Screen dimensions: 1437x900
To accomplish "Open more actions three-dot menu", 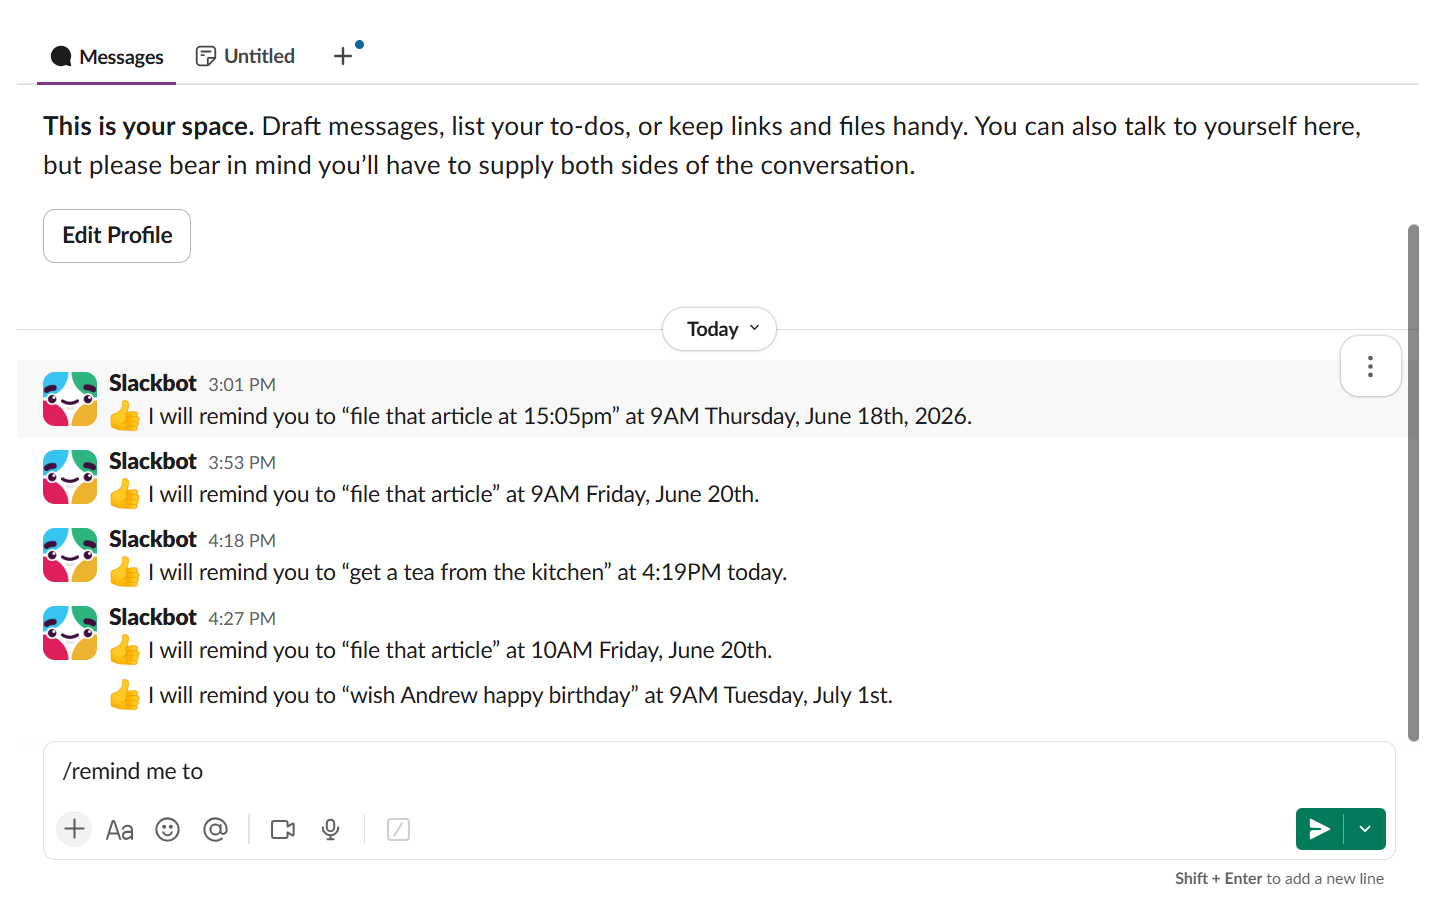I will click(1370, 366).
